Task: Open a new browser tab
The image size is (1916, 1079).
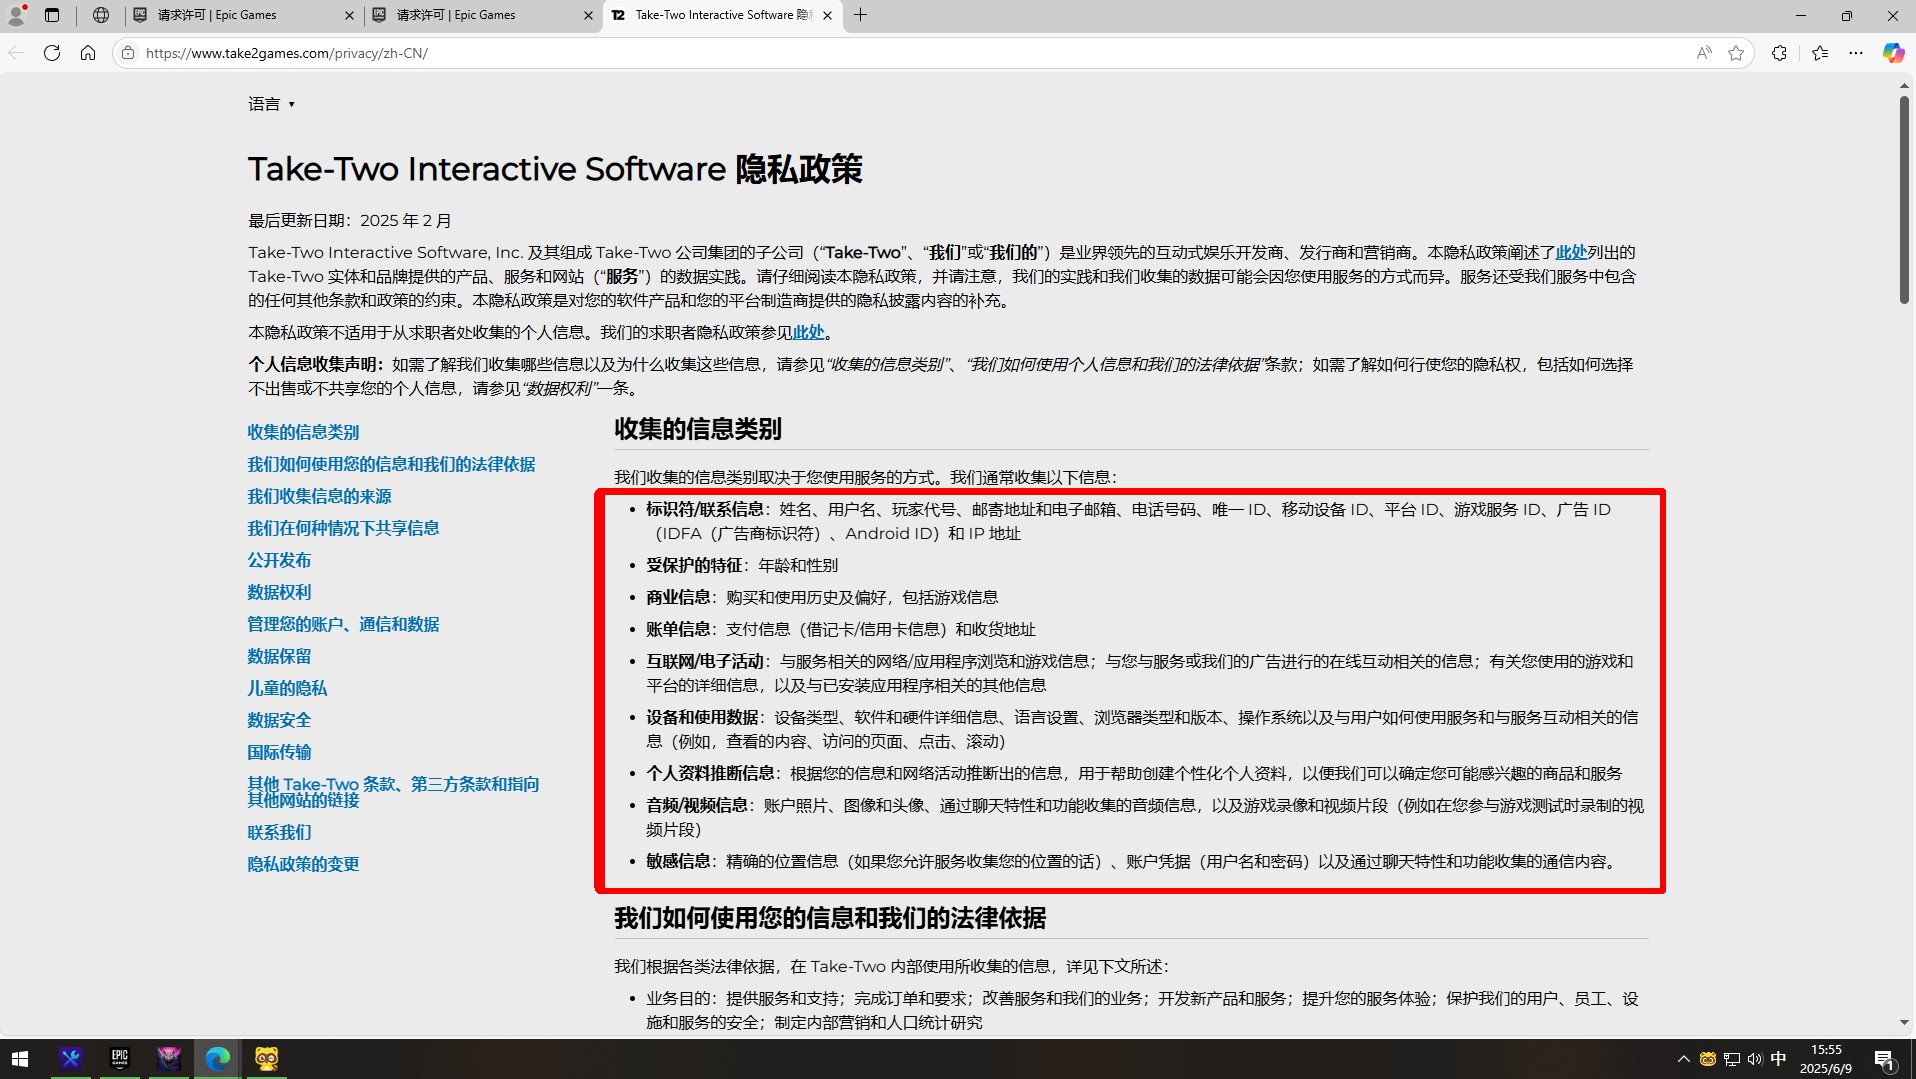Action: pos(860,15)
